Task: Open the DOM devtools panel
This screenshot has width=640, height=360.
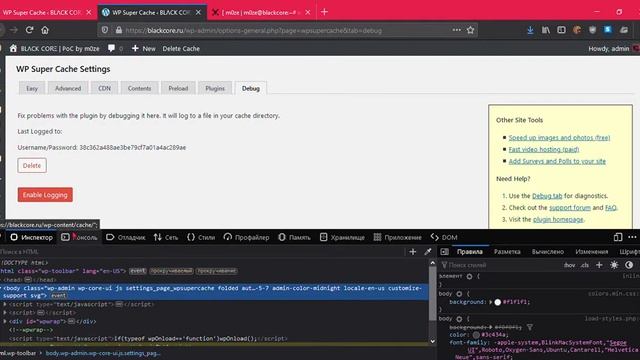Action: (x=444, y=237)
